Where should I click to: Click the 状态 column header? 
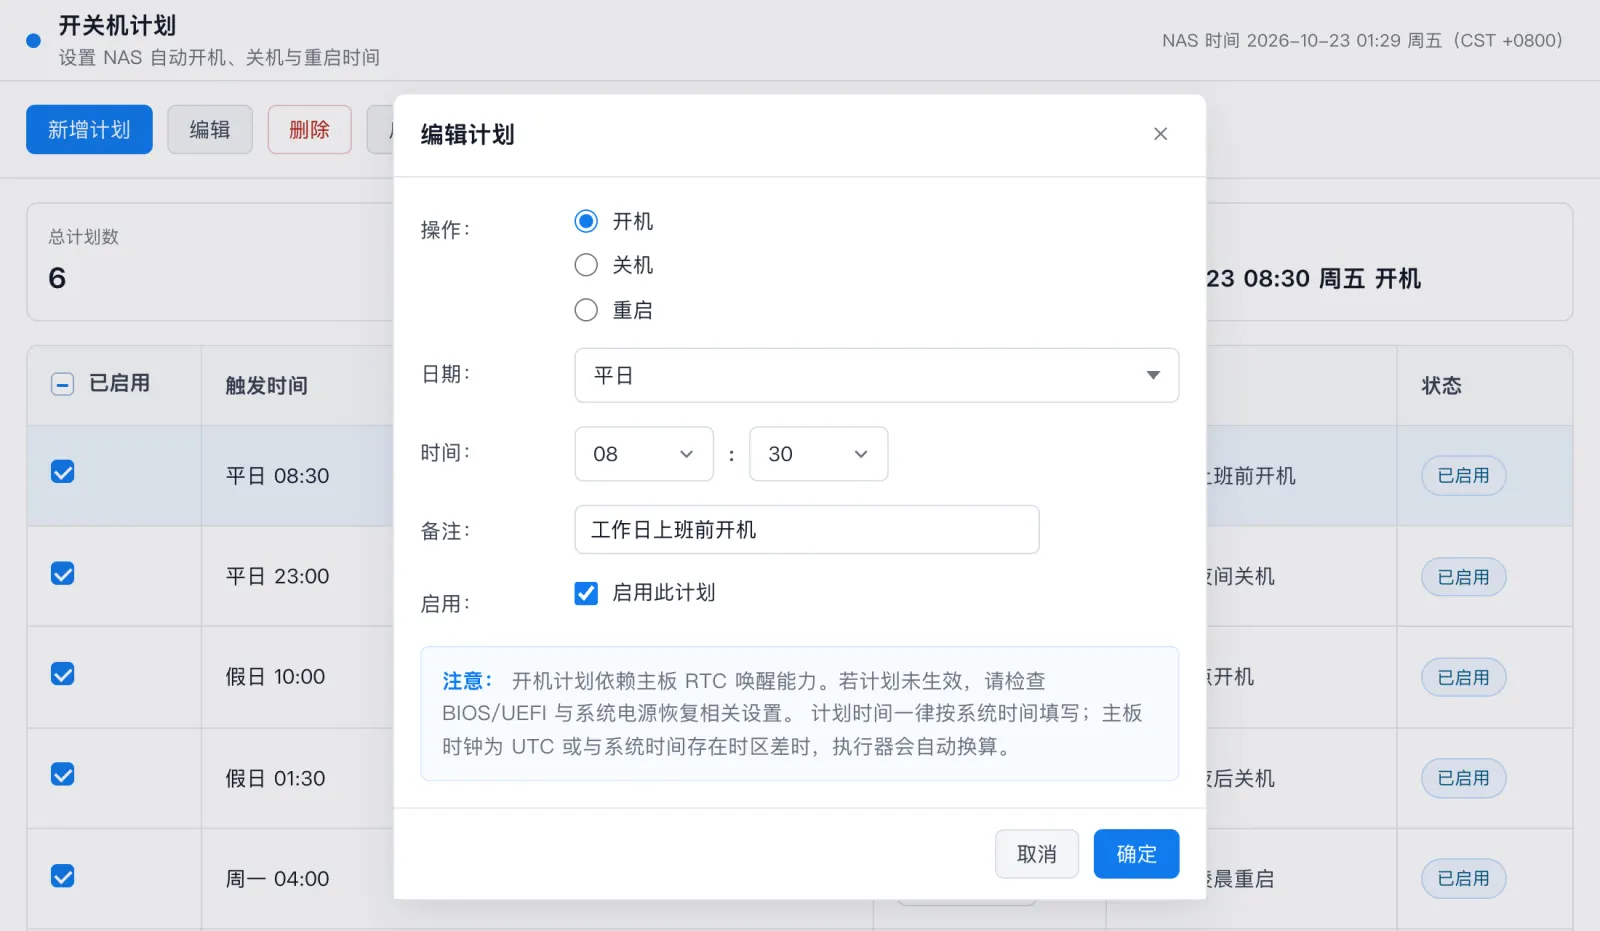pyautogui.click(x=1441, y=386)
